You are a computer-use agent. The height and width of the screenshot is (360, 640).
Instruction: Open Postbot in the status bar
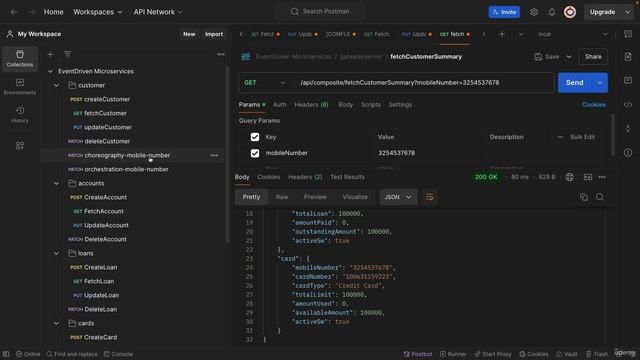(418, 354)
